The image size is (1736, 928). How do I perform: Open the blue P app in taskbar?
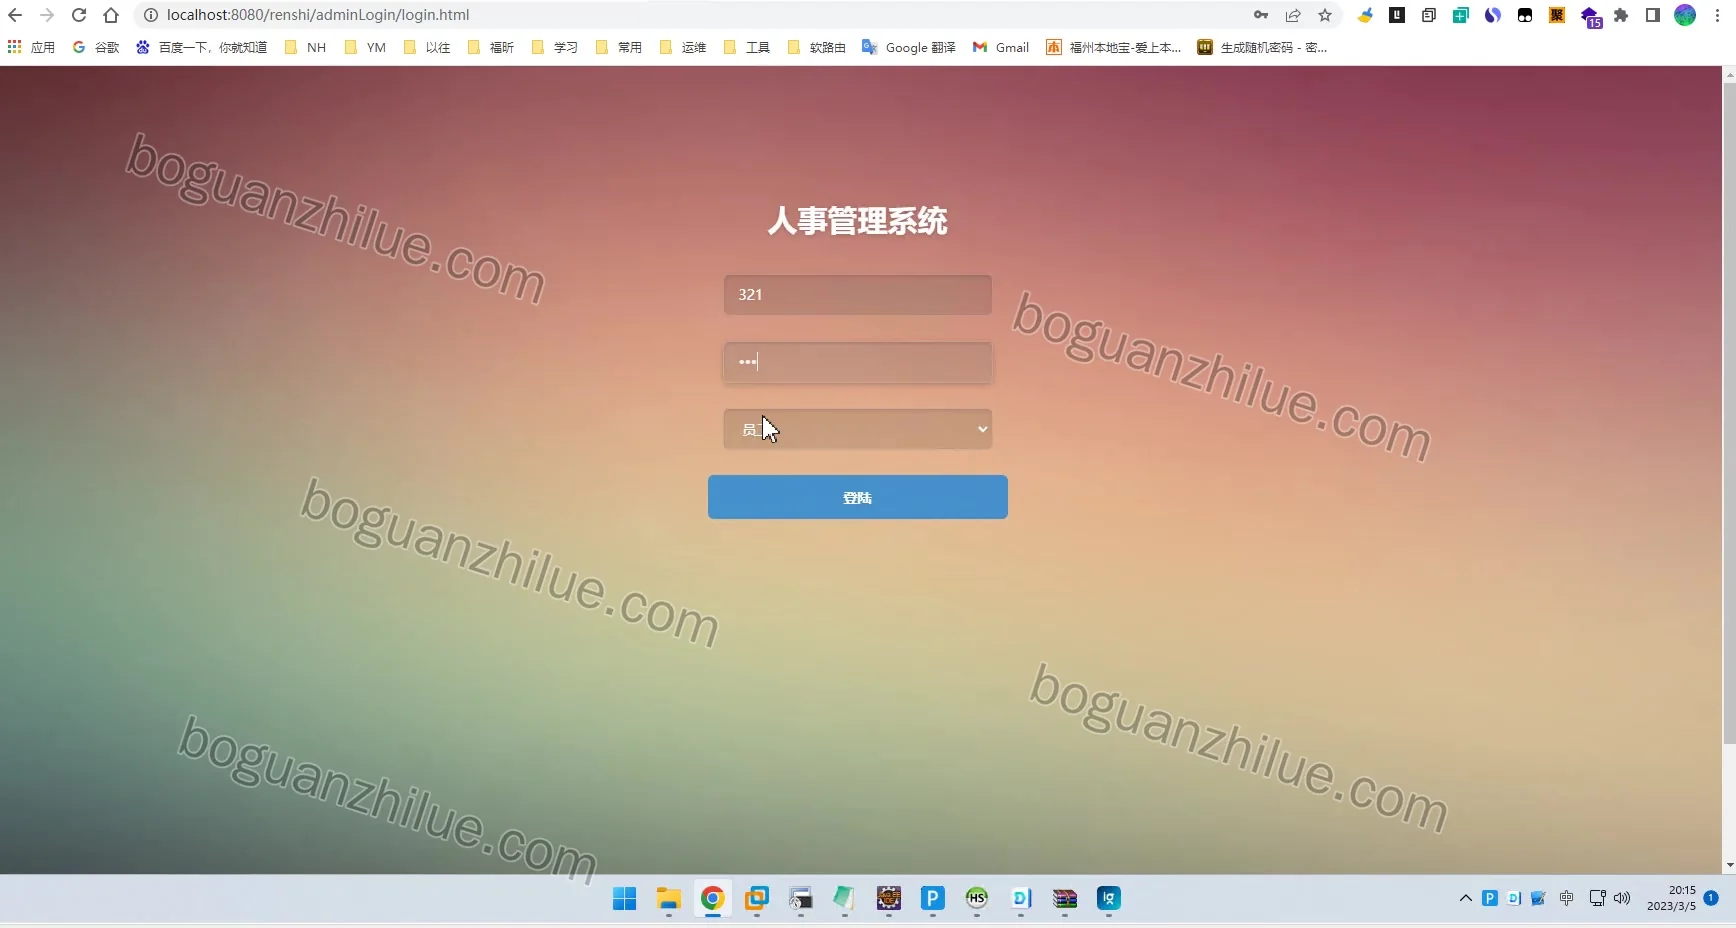tap(933, 899)
